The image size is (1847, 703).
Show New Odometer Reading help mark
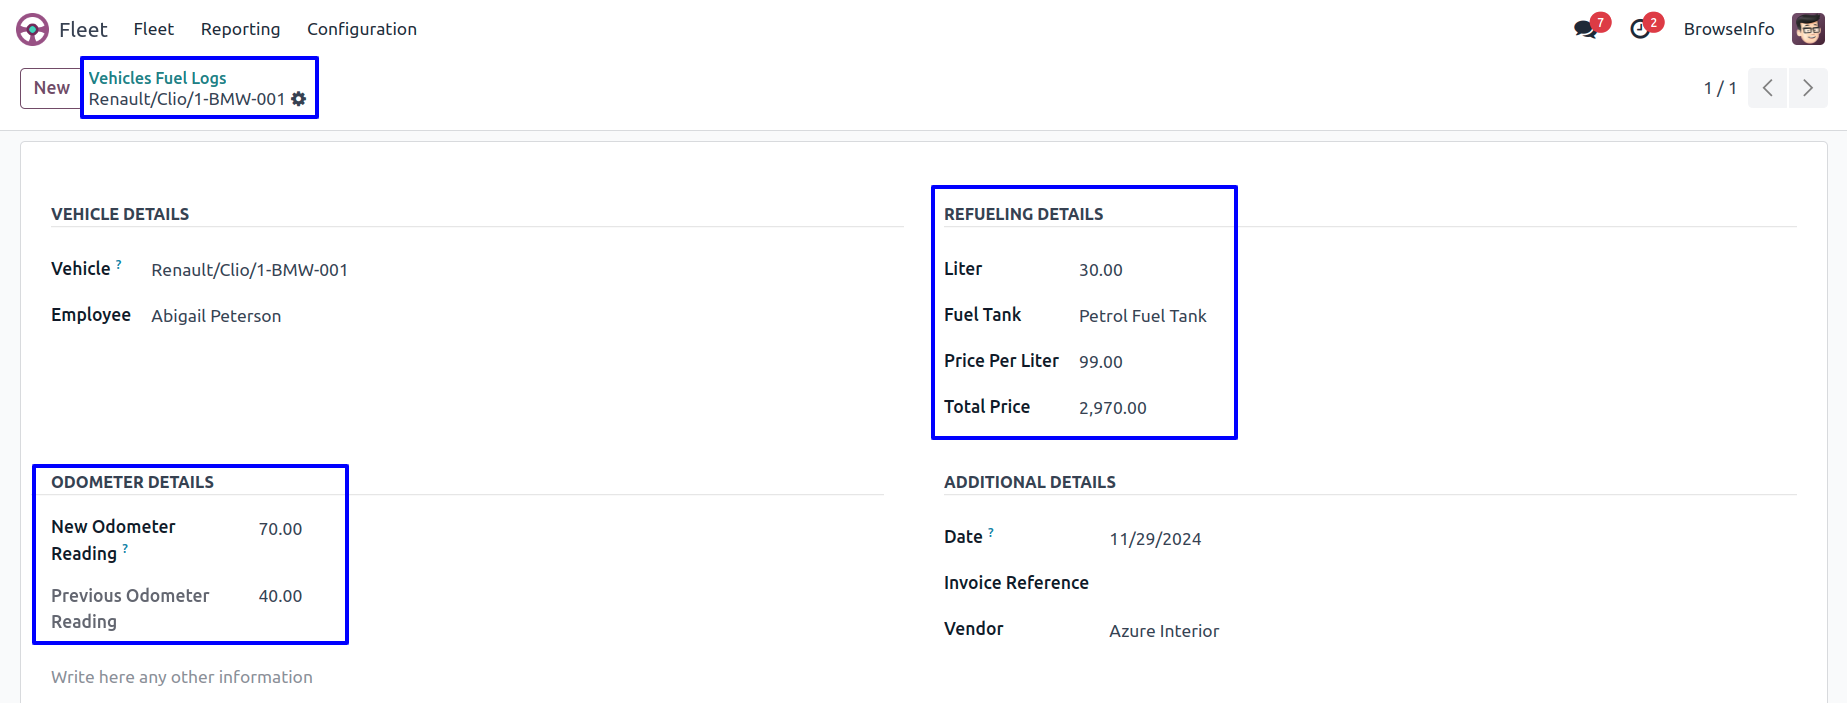pyautogui.click(x=125, y=549)
